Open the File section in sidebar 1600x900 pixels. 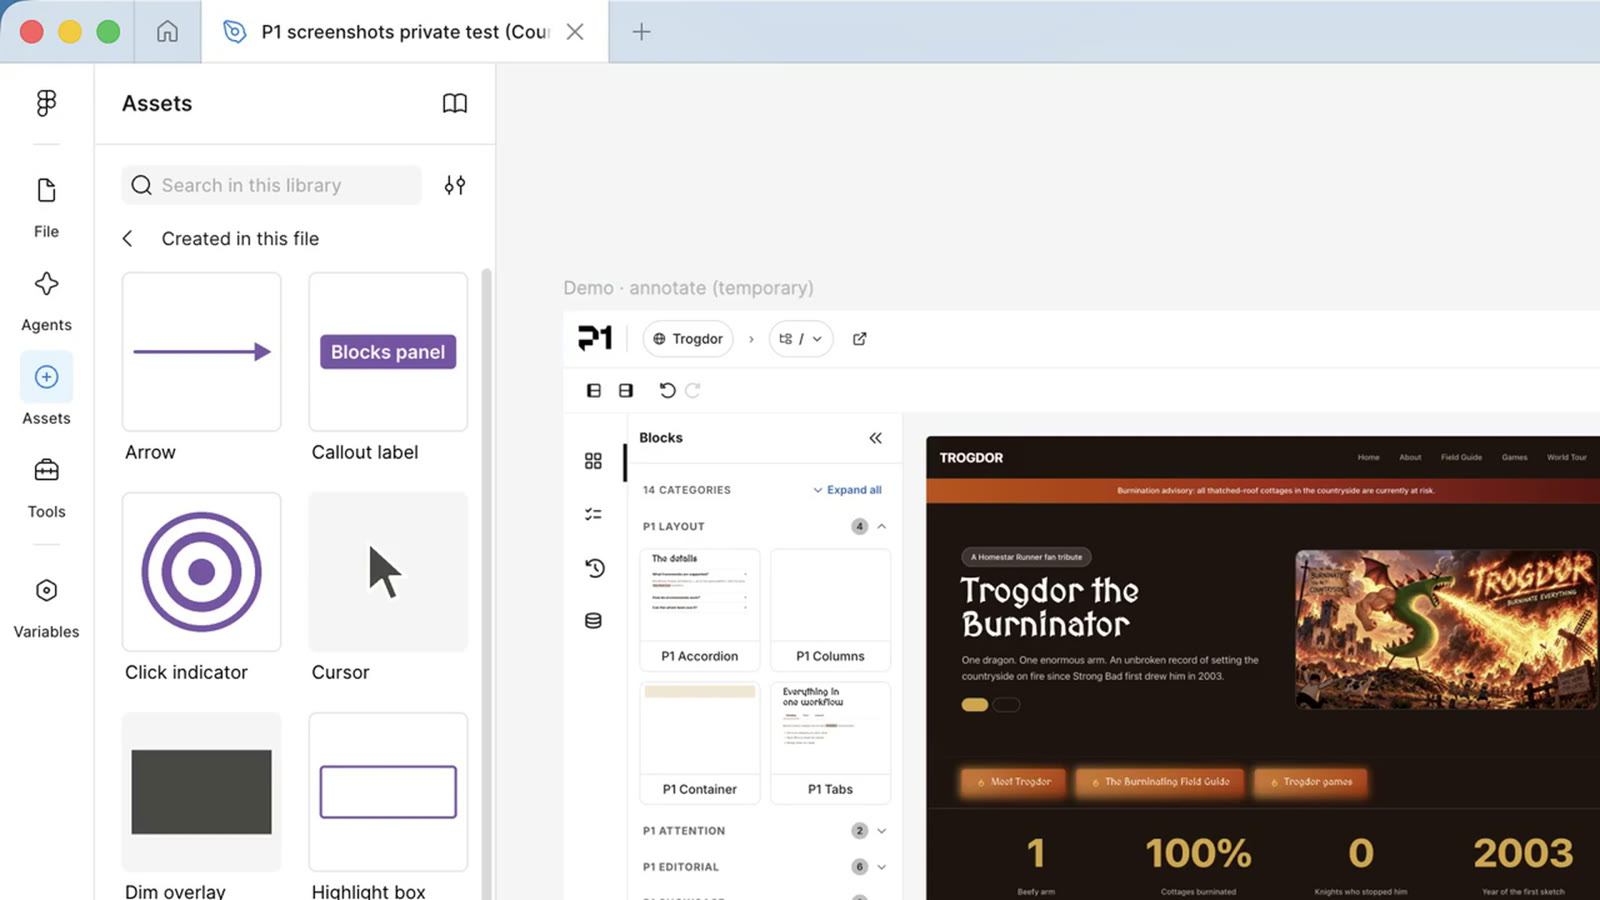pos(46,207)
